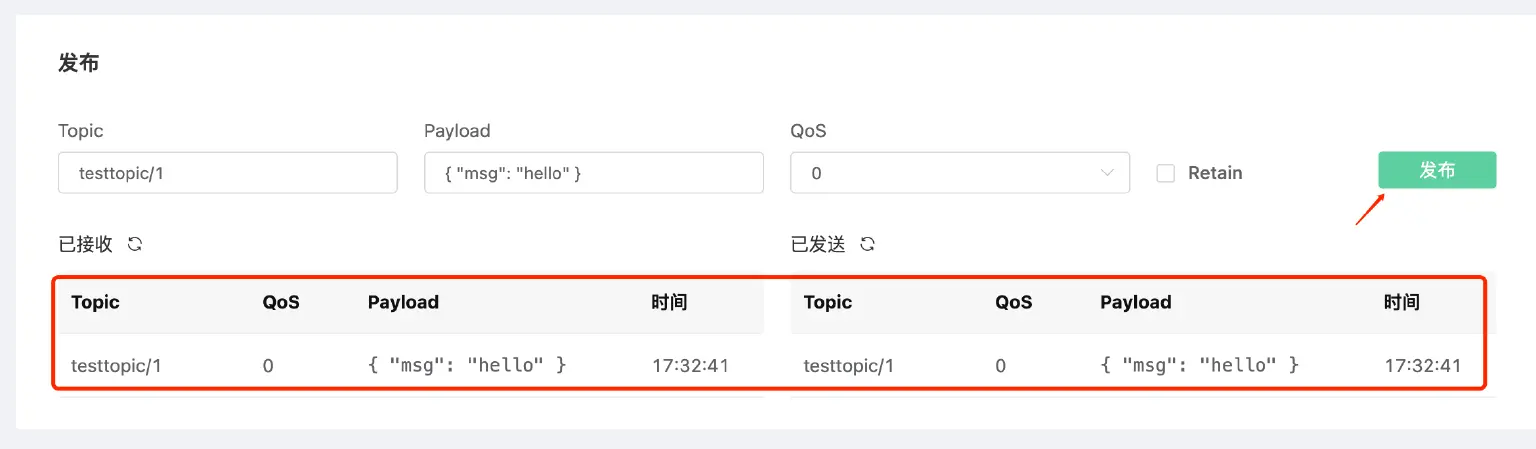Click the 发布 section heading
The image size is (1536, 449).
coord(79,63)
